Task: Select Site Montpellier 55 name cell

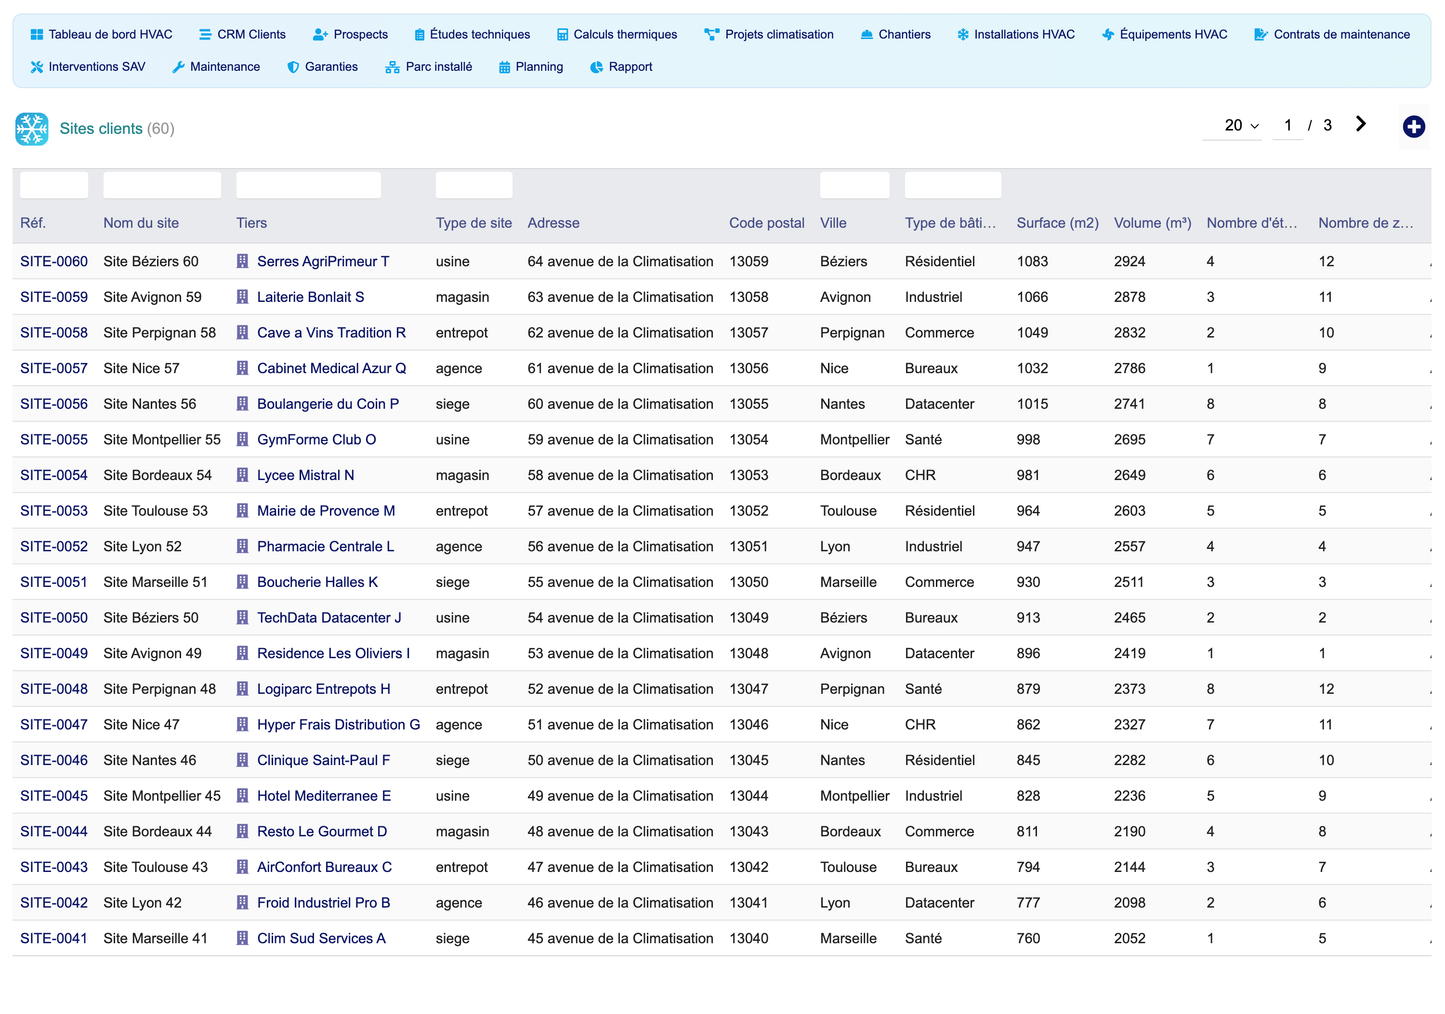Action: pos(162,440)
